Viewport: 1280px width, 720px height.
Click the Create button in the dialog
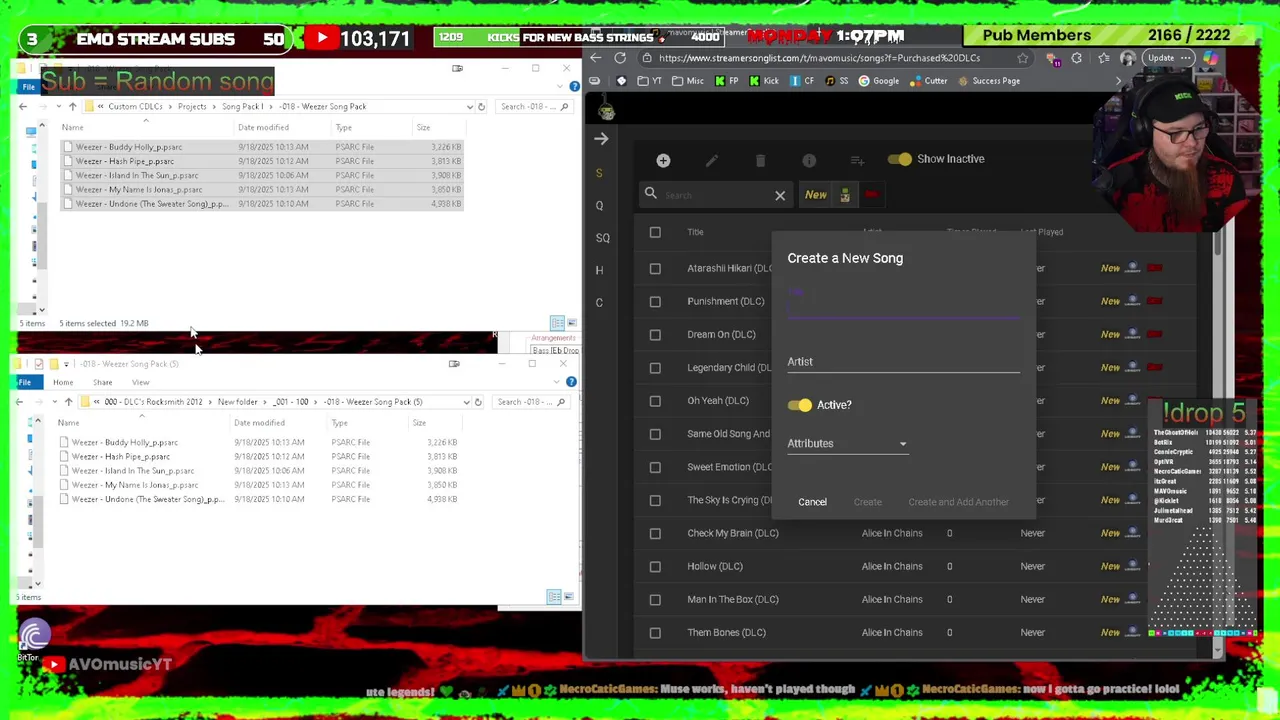(867, 502)
